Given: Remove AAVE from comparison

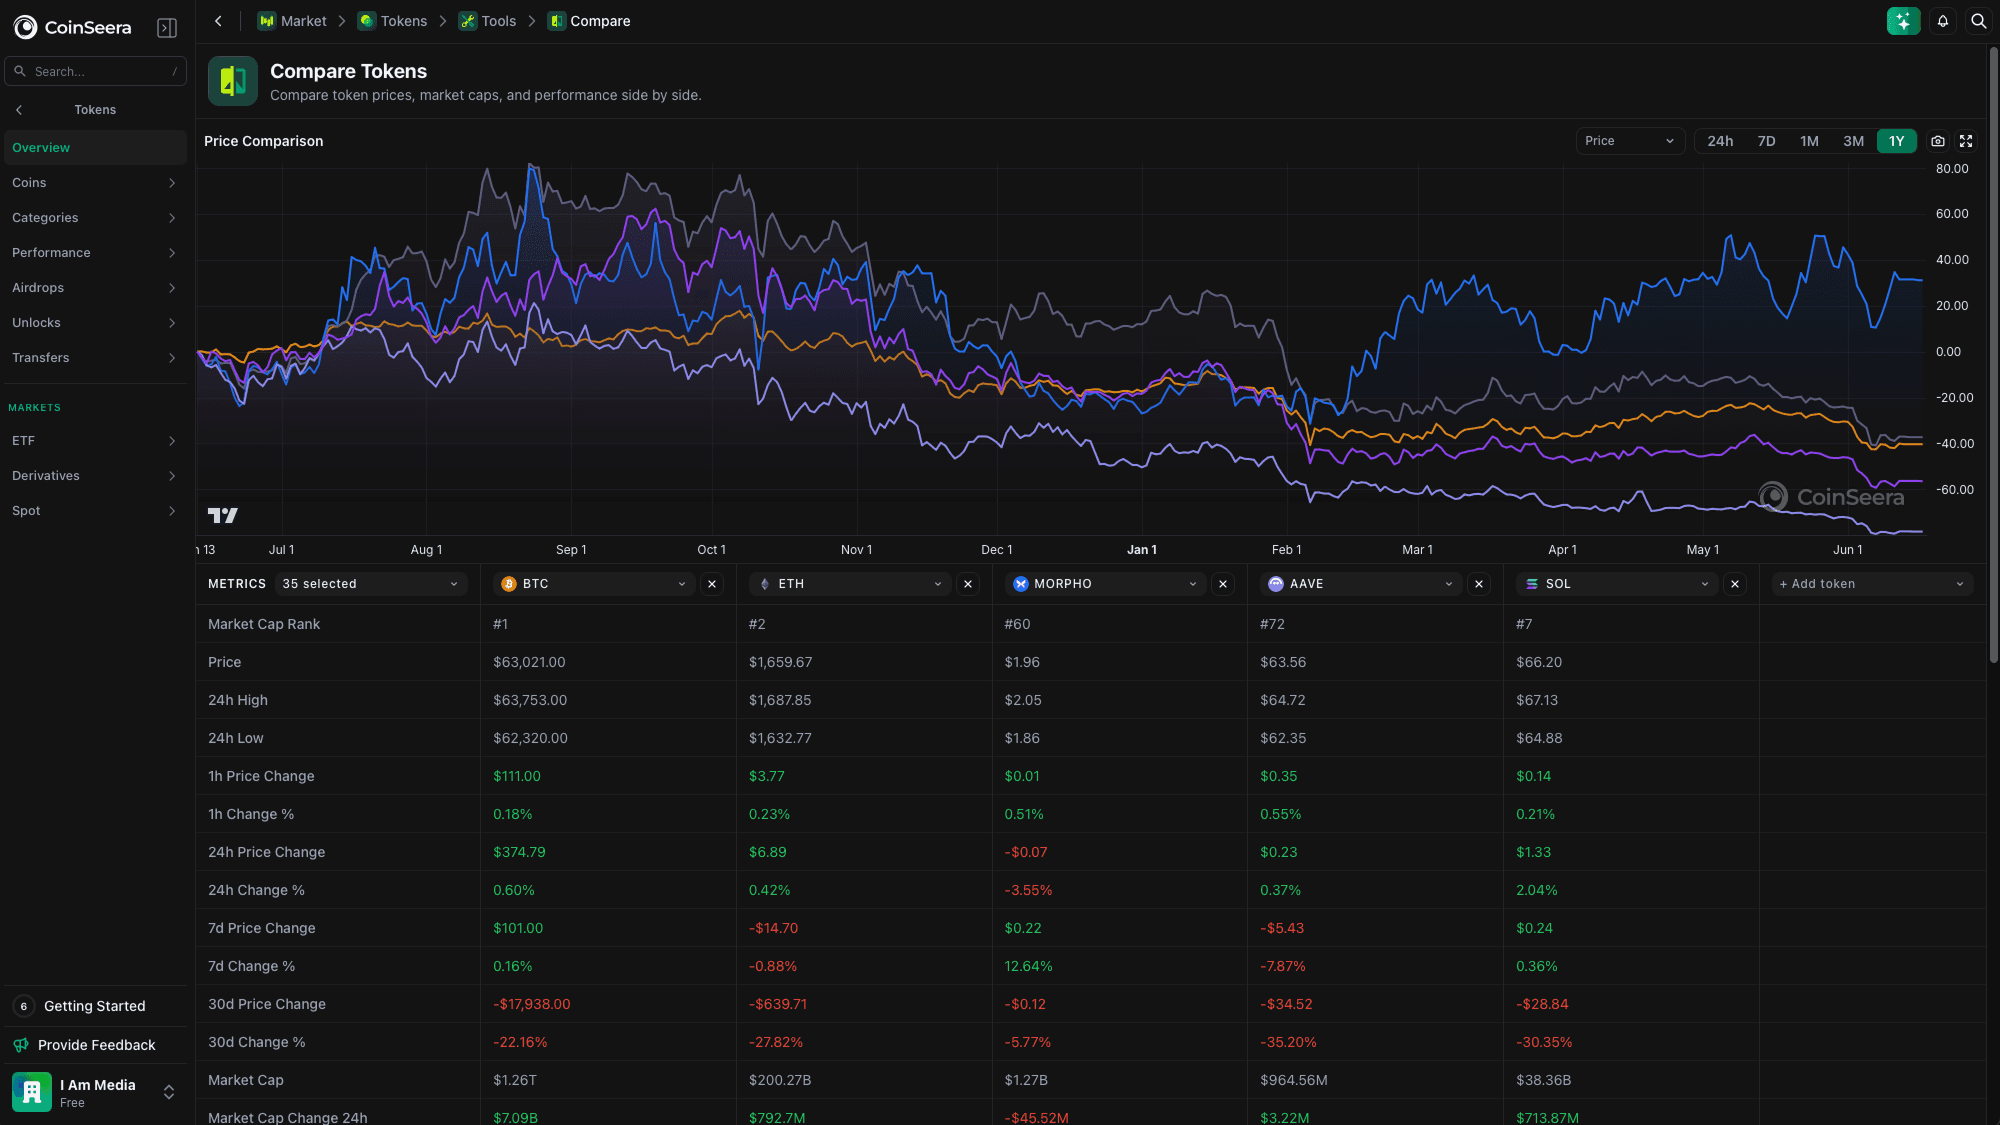Looking at the screenshot, I should tap(1479, 584).
